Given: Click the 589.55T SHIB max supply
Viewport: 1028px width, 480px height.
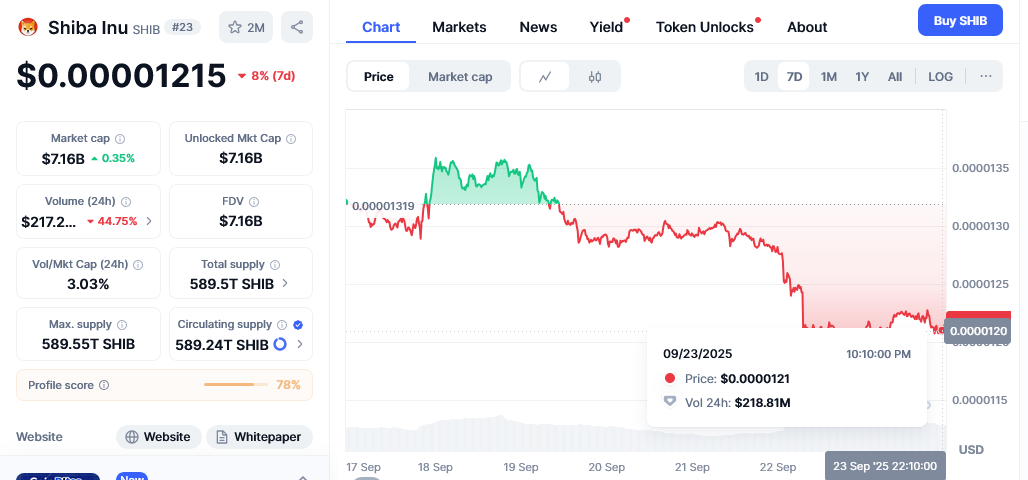Looking at the screenshot, I should [x=88, y=344].
